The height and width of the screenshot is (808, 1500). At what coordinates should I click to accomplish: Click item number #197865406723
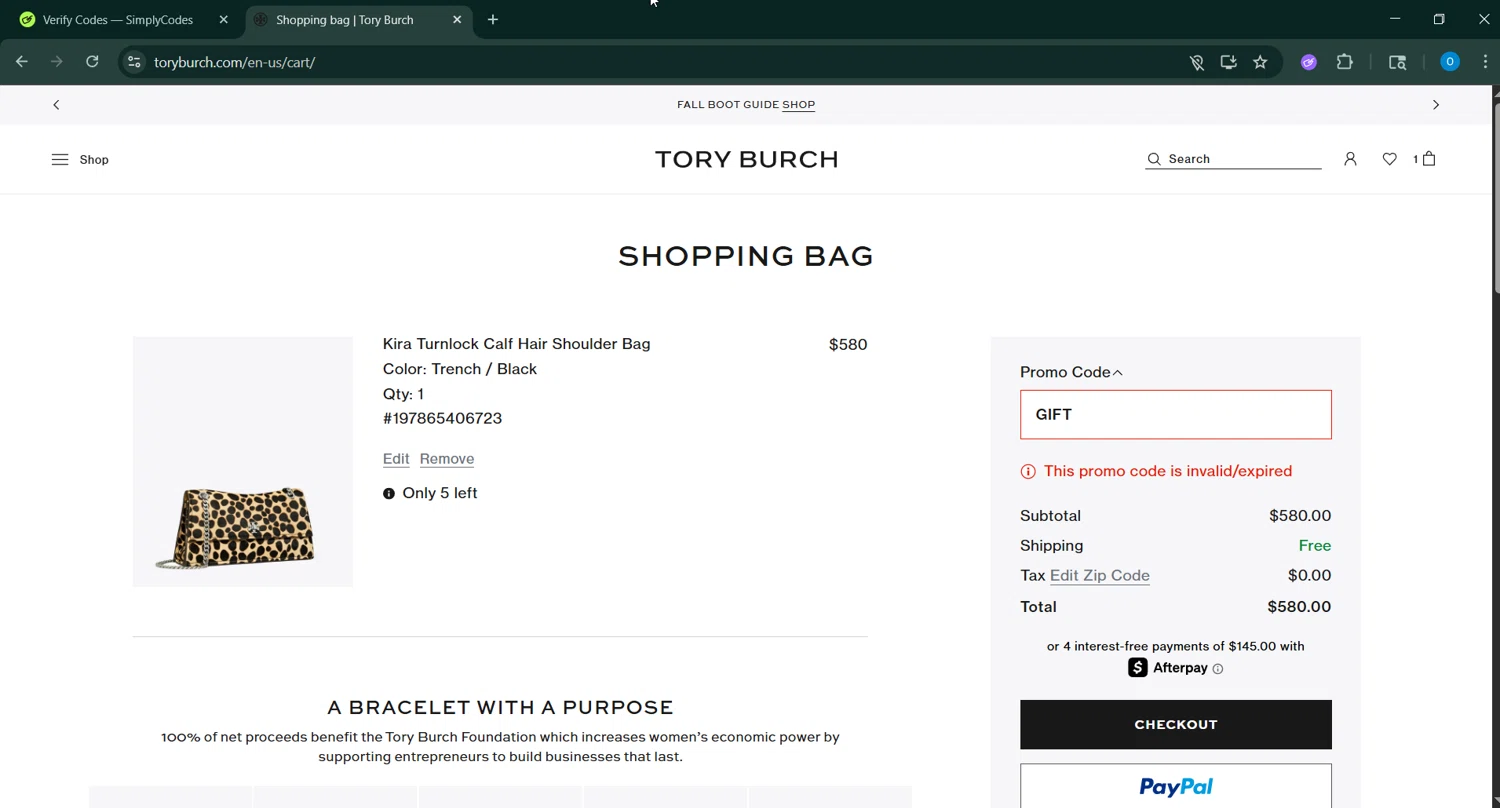(x=442, y=419)
